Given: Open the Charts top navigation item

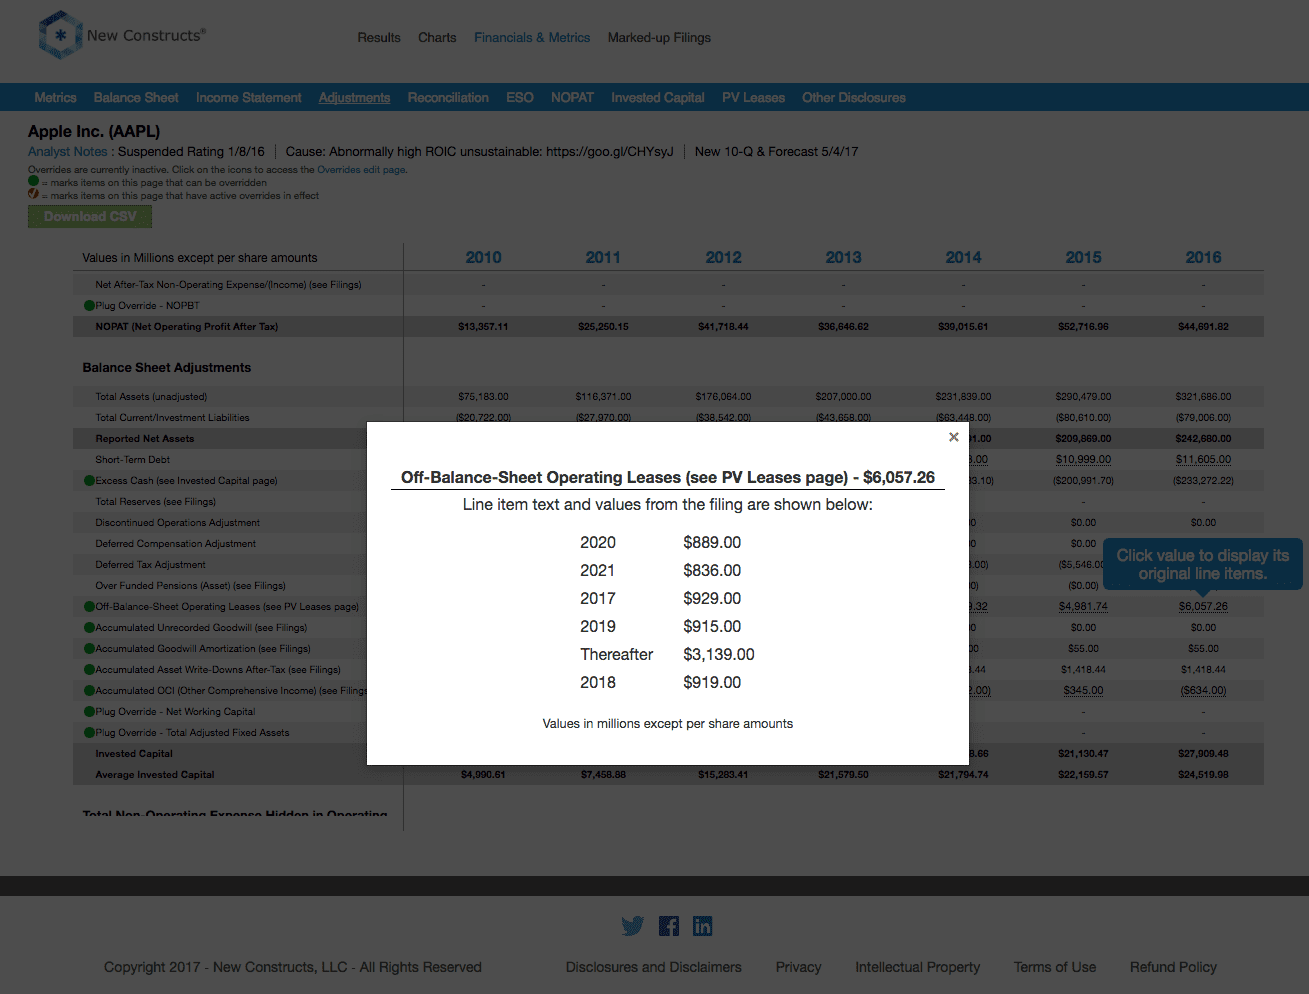Looking at the screenshot, I should coord(437,38).
